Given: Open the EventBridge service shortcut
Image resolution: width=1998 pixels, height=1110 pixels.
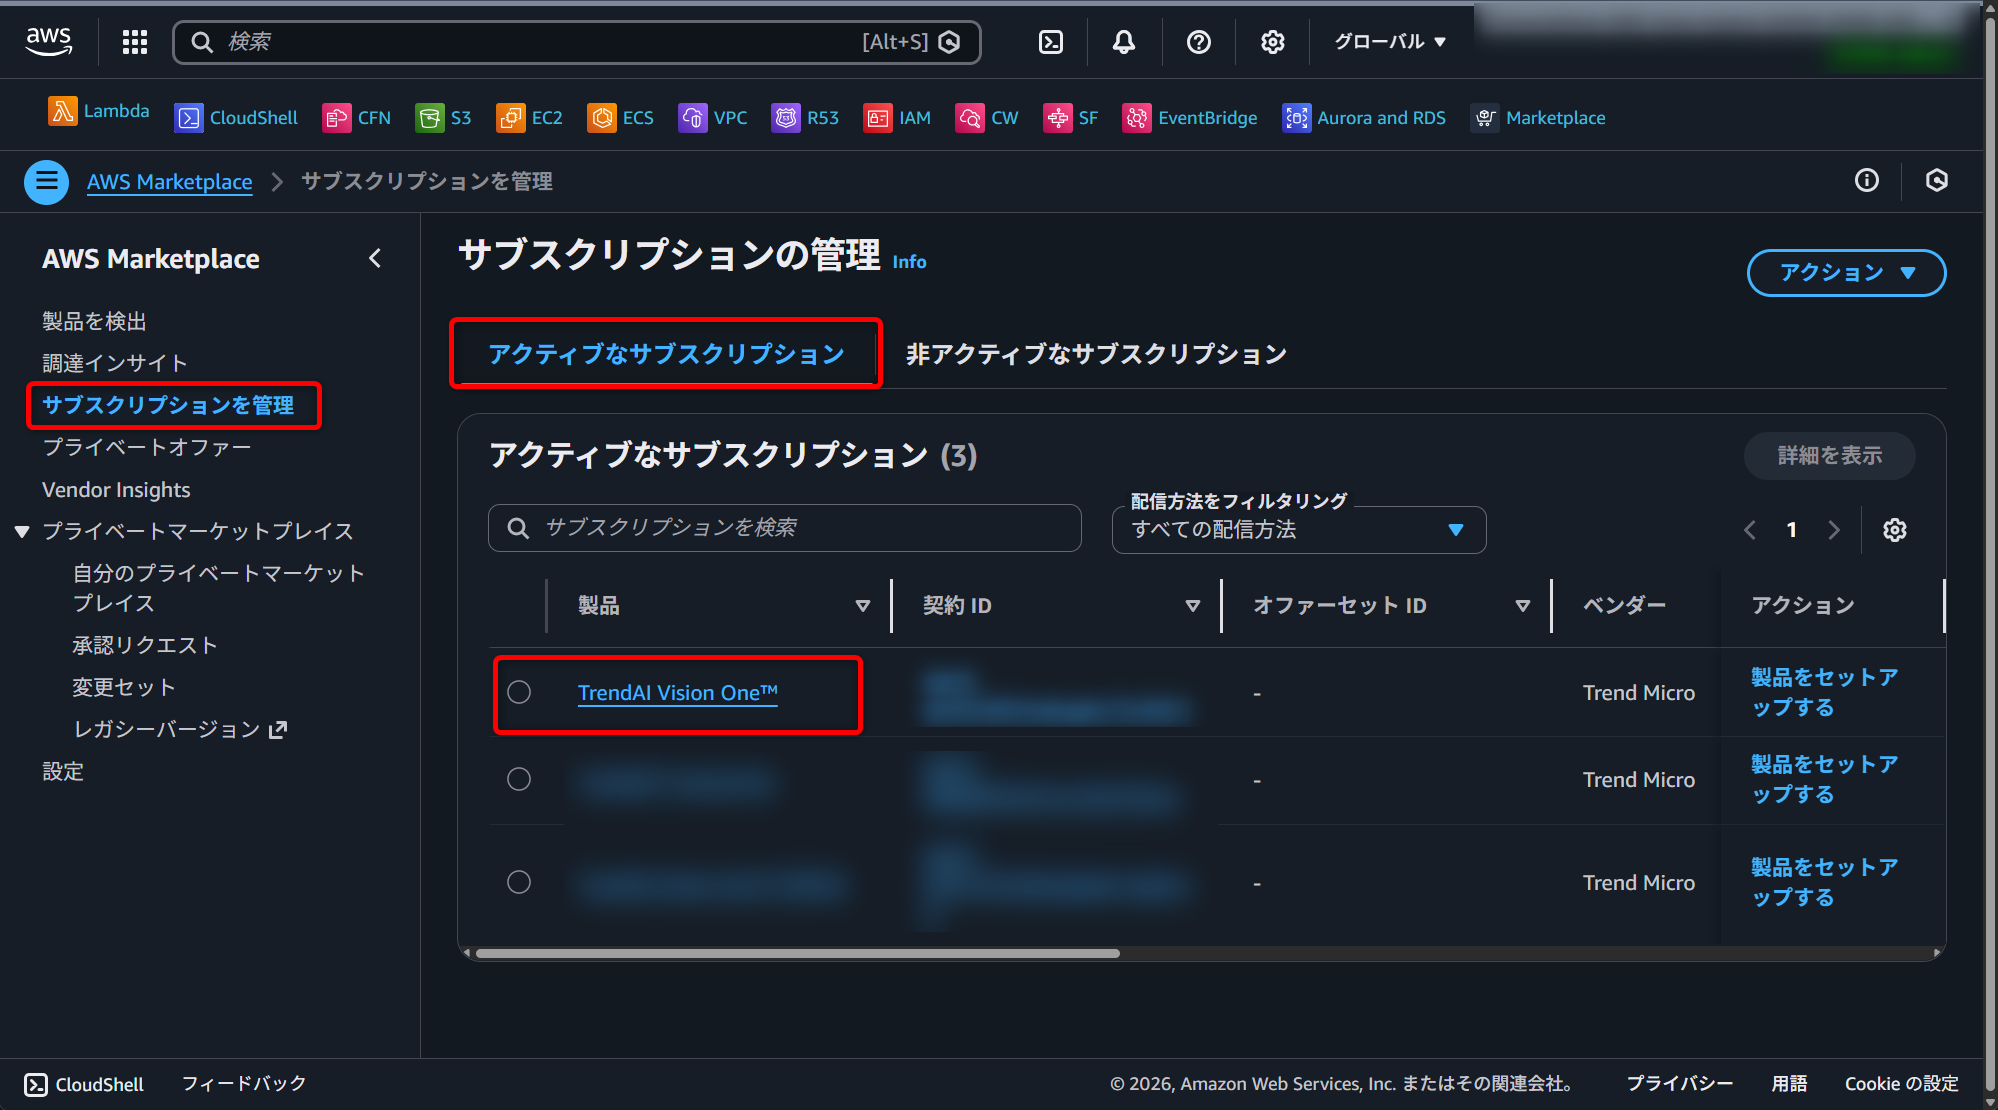Looking at the screenshot, I should (x=1189, y=117).
